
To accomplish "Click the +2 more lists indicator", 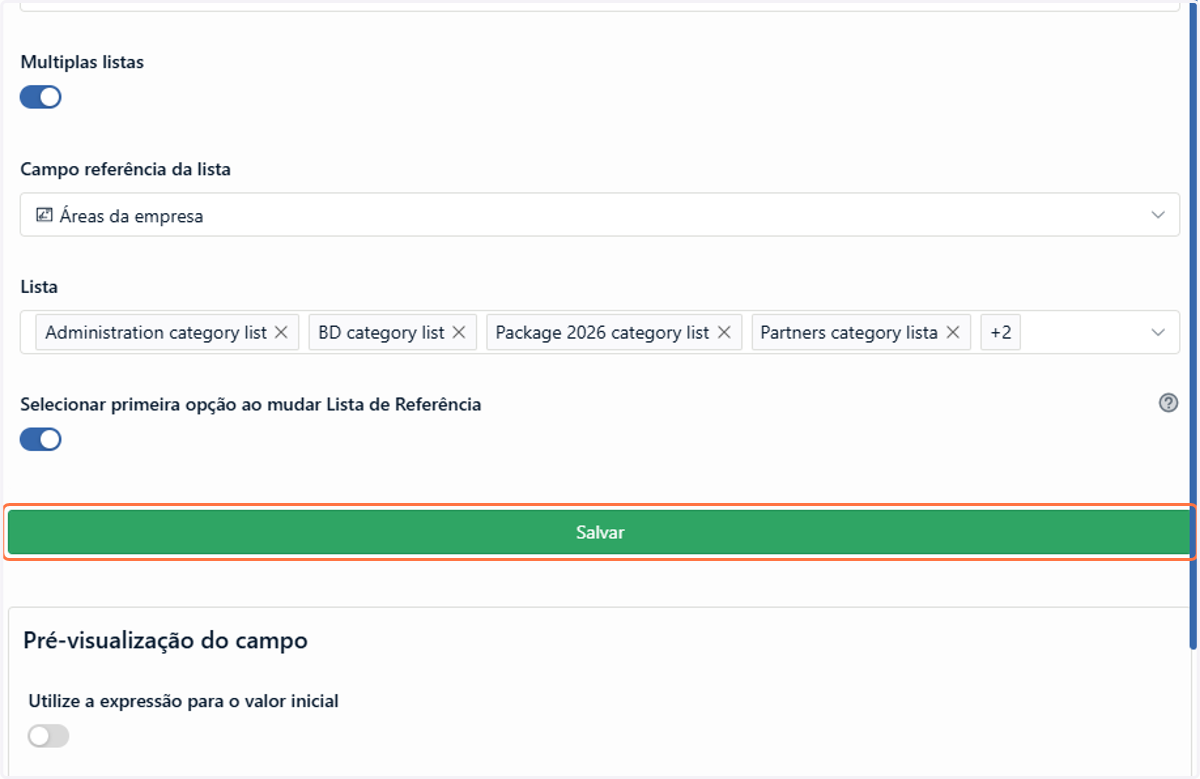I will [1001, 332].
